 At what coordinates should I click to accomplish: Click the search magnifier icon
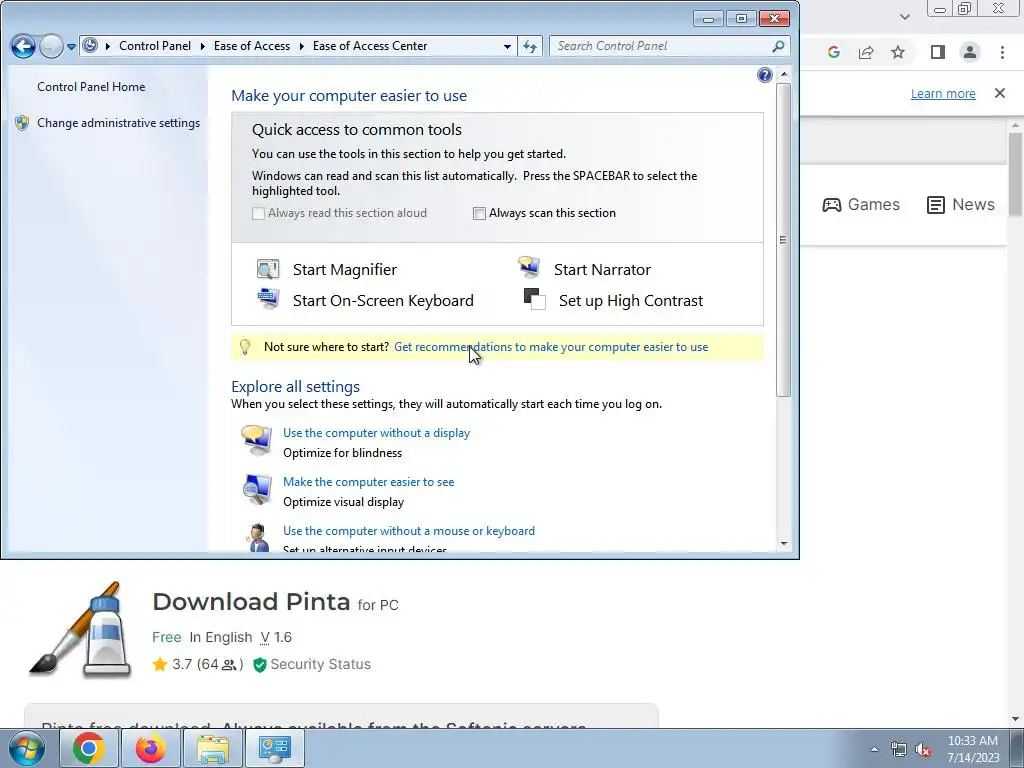[778, 46]
